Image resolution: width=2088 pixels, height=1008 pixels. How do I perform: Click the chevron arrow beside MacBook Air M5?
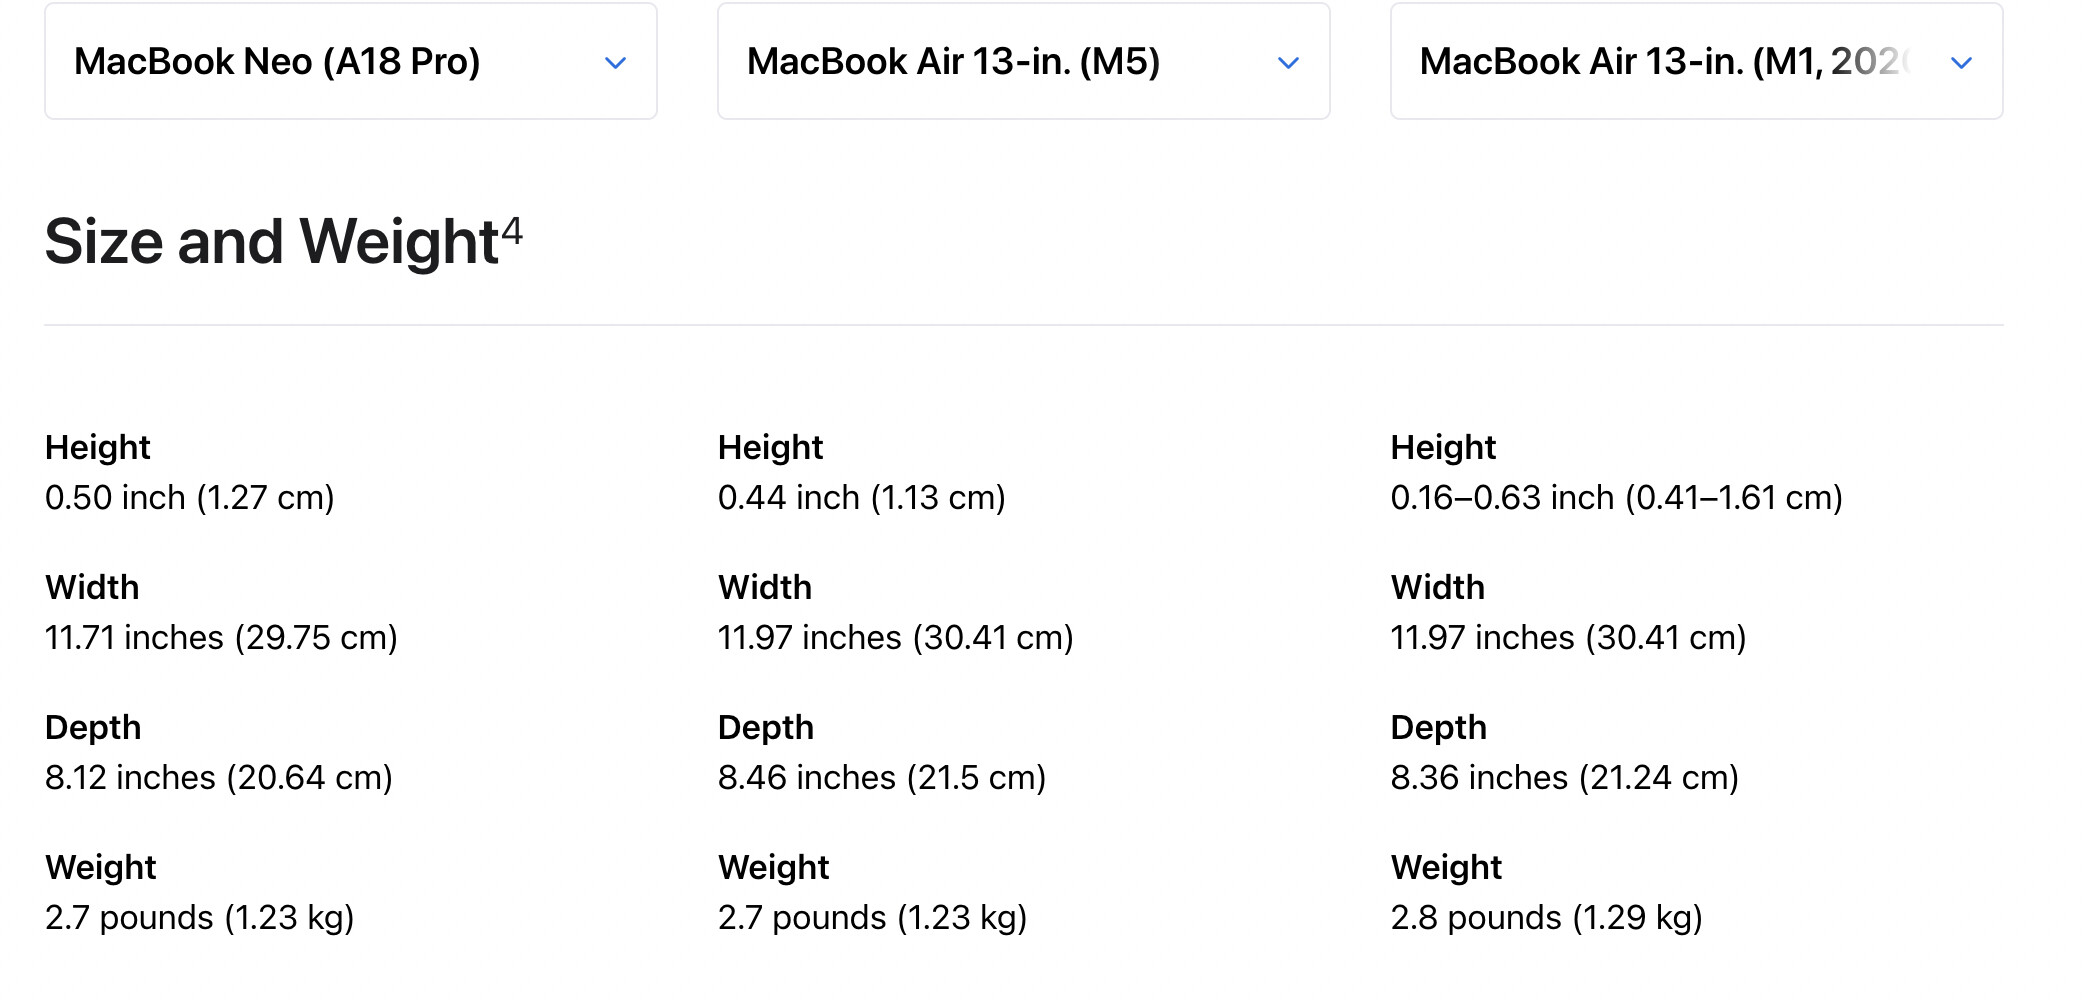pos(1289,63)
